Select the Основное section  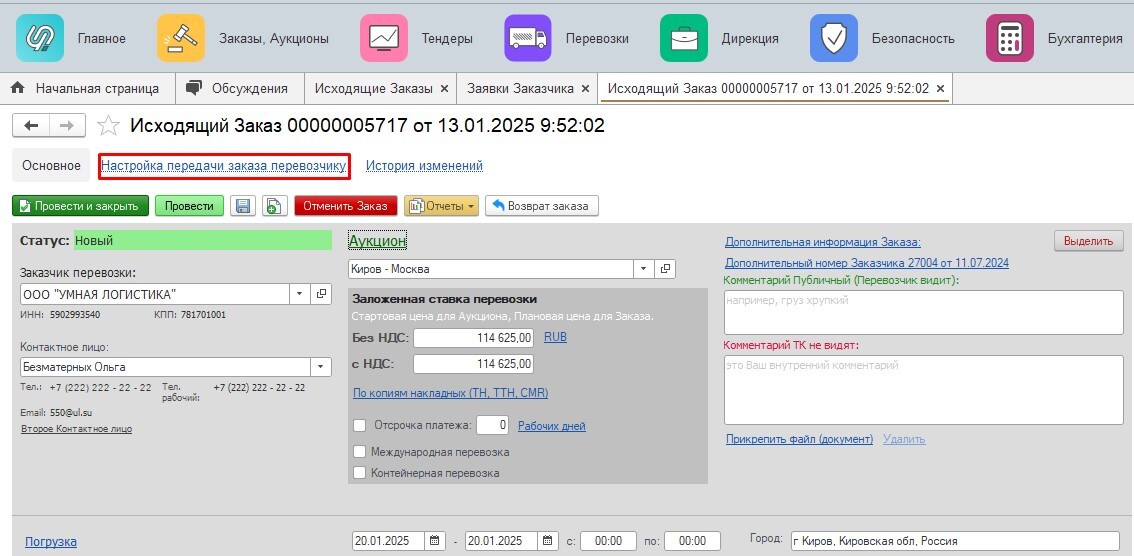(x=51, y=166)
